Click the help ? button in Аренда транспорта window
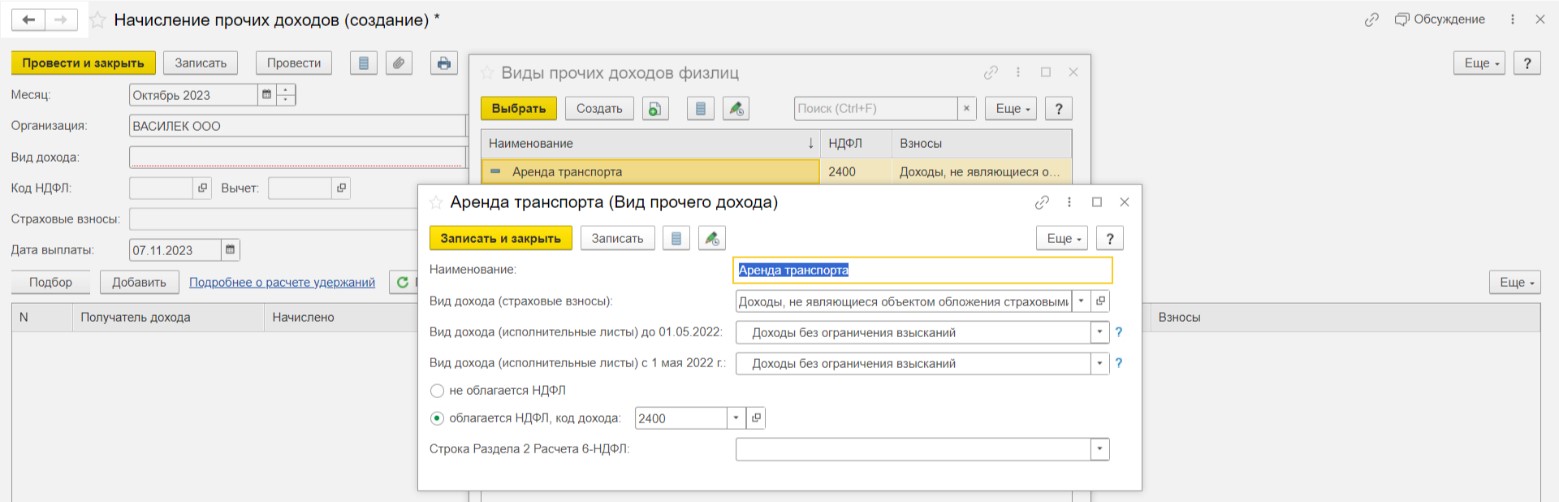 (x=1109, y=238)
